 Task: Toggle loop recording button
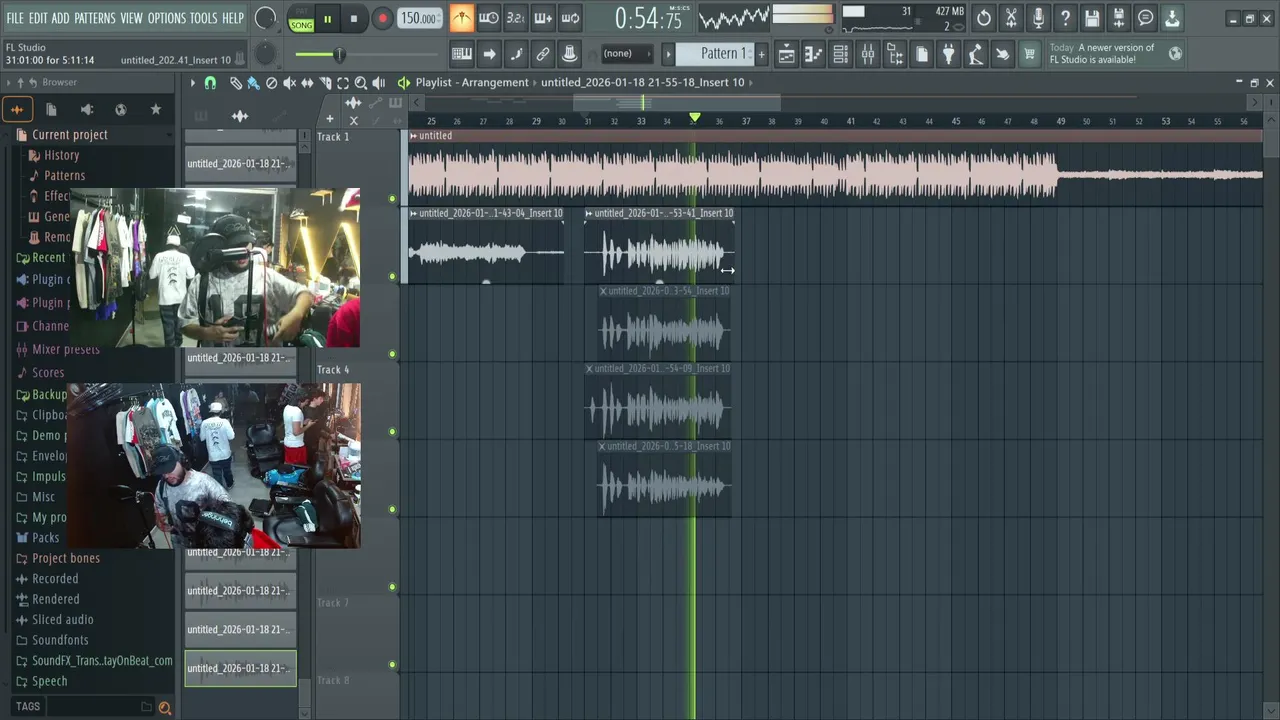pos(570,18)
